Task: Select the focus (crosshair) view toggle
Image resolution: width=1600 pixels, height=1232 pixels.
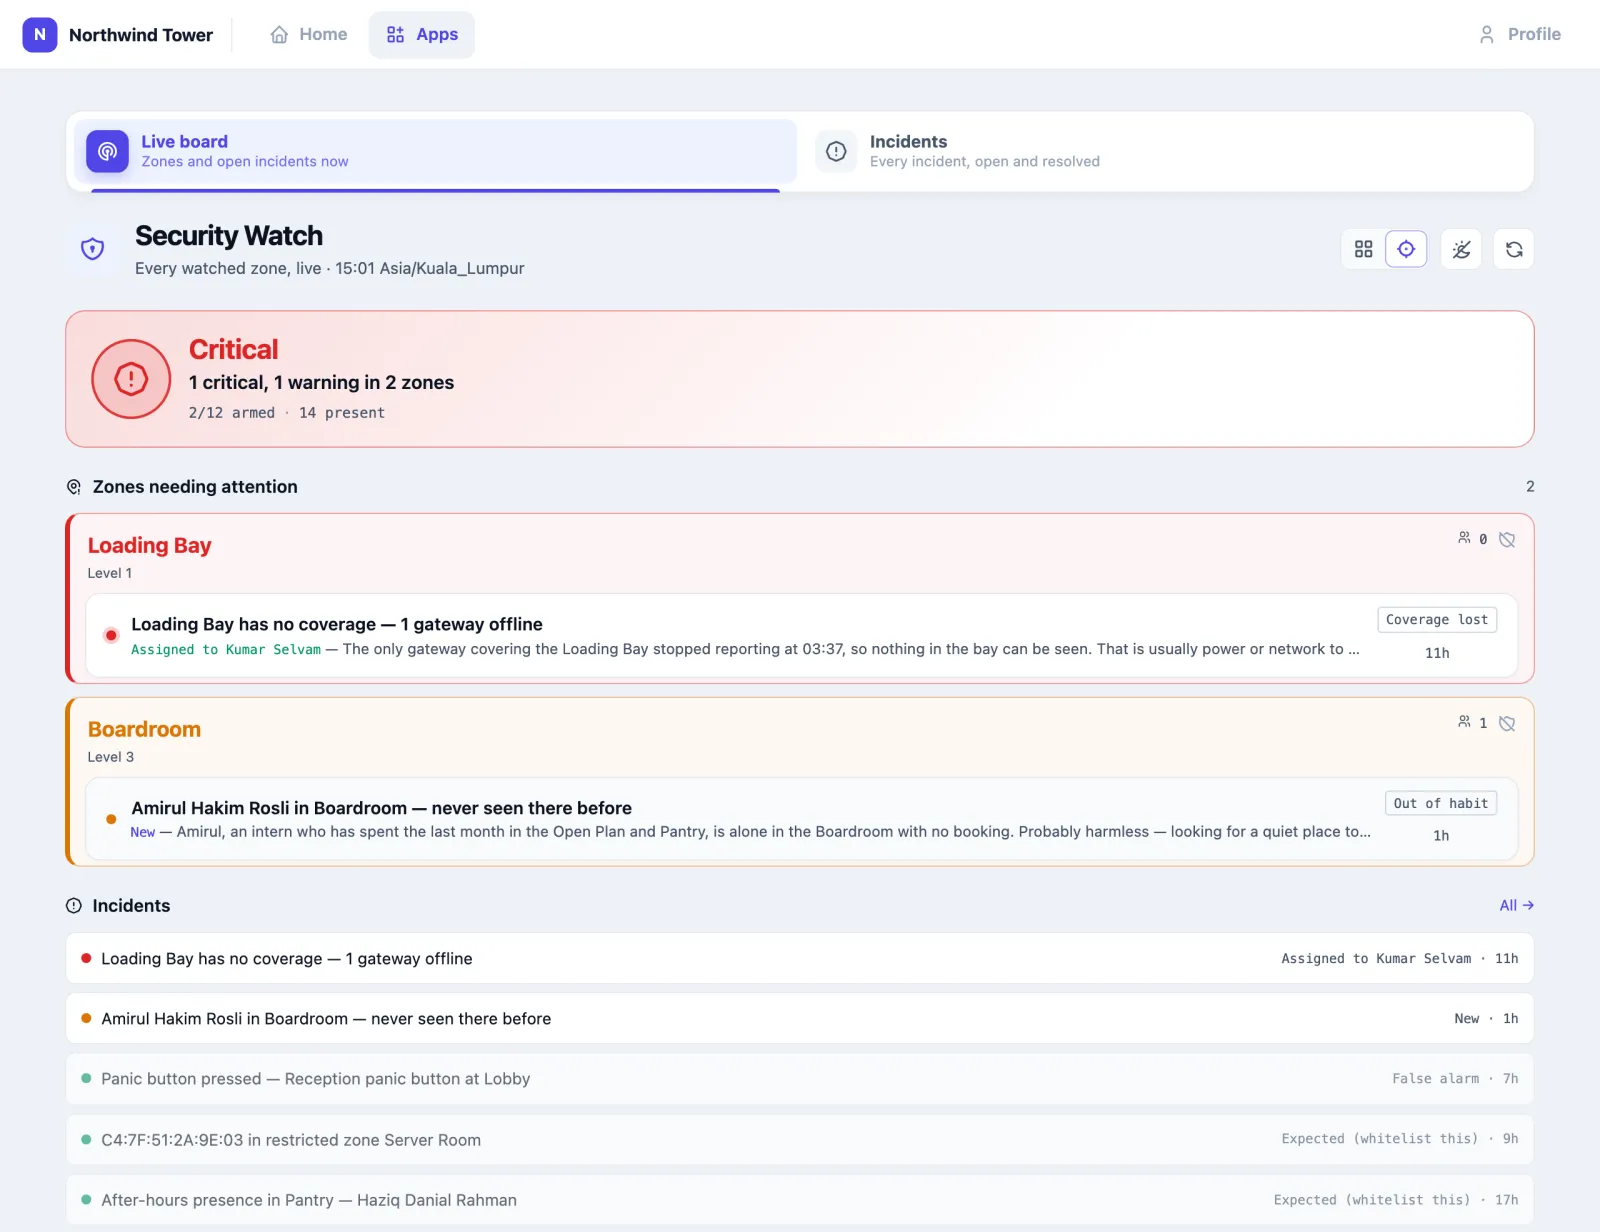Action: (x=1406, y=249)
